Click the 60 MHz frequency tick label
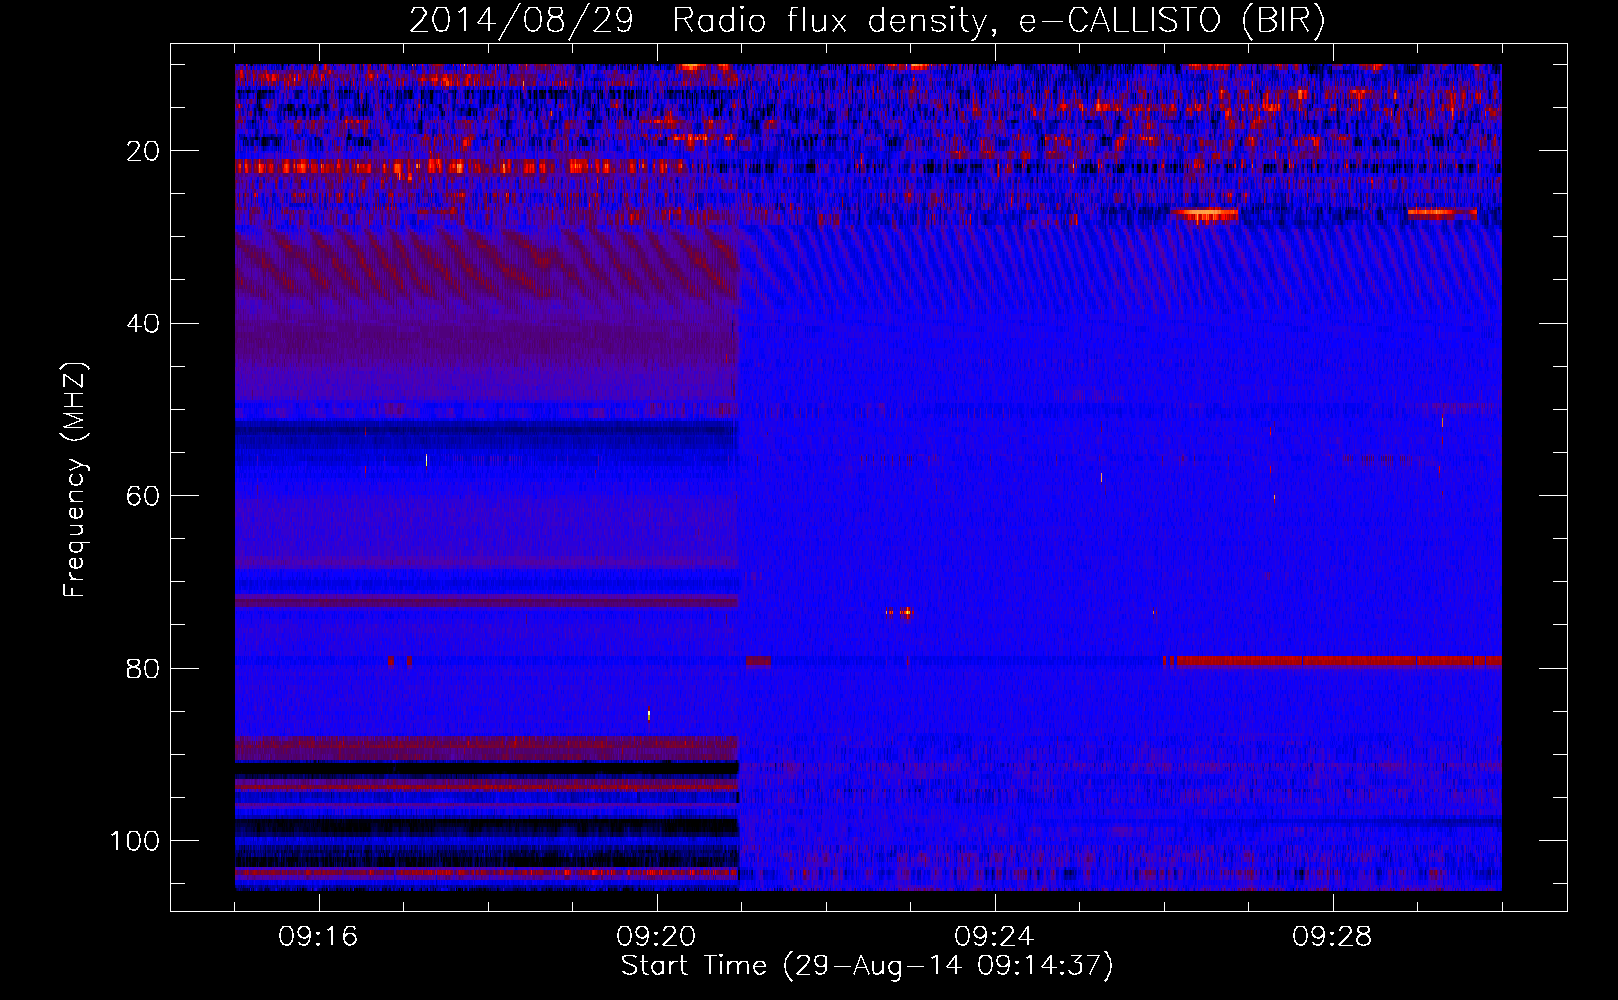The image size is (1618, 1000). (x=144, y=496)
